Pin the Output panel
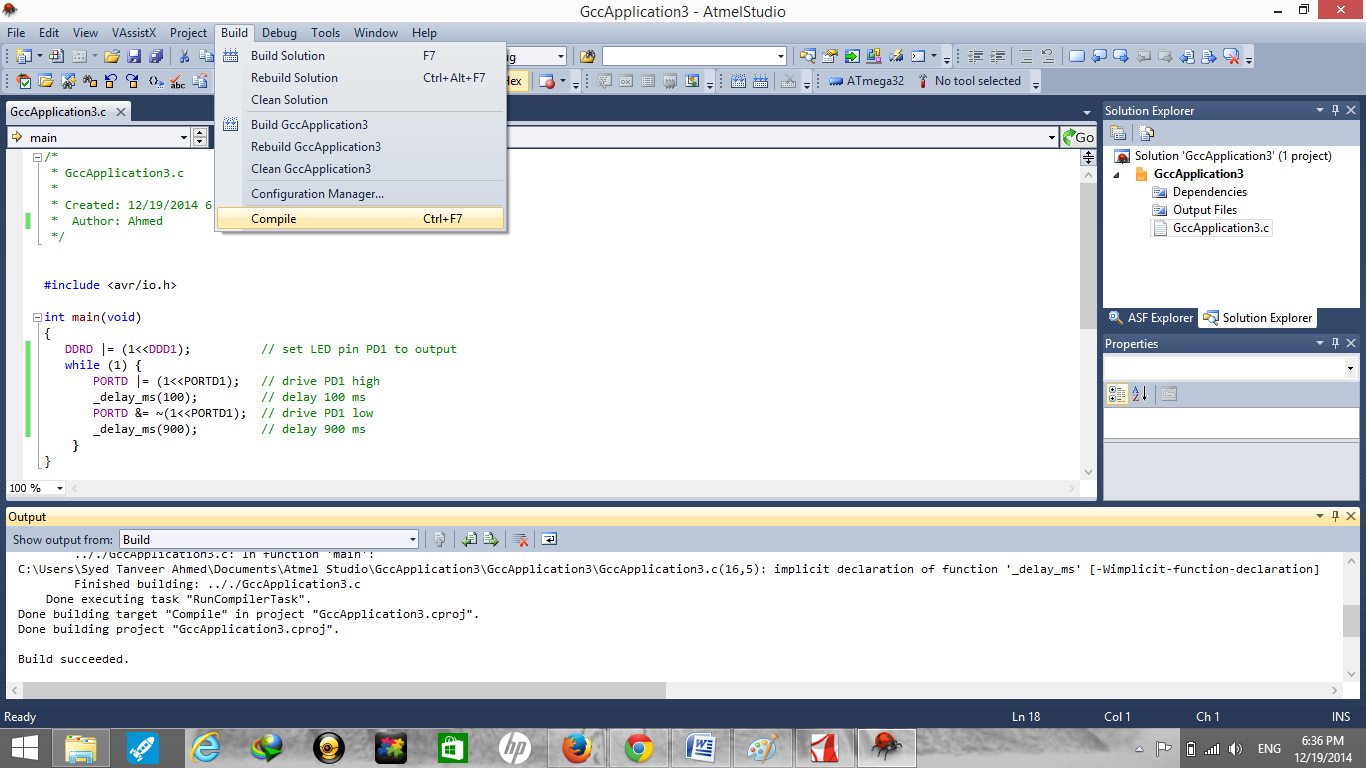Screen dimensions: 1366x768 (x=1336, y=517)
